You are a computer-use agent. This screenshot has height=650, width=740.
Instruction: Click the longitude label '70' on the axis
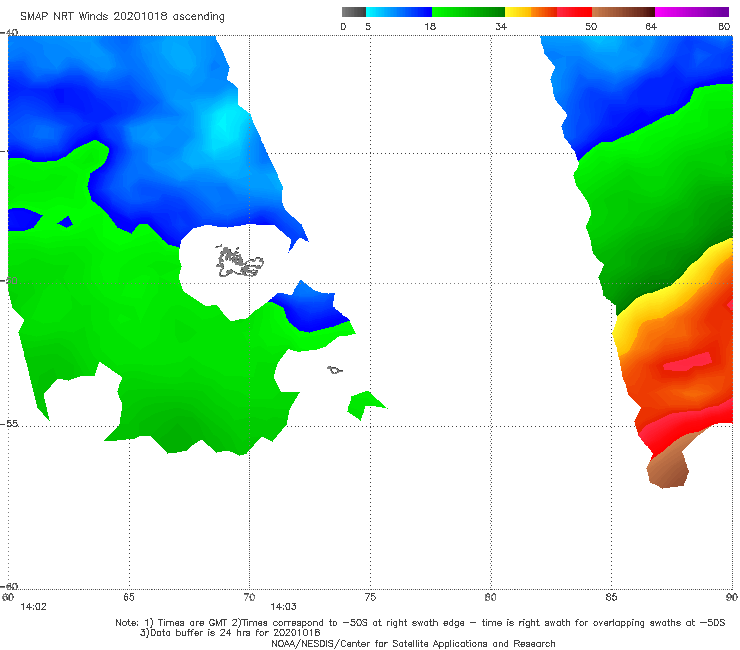click(x=249, y=597)
